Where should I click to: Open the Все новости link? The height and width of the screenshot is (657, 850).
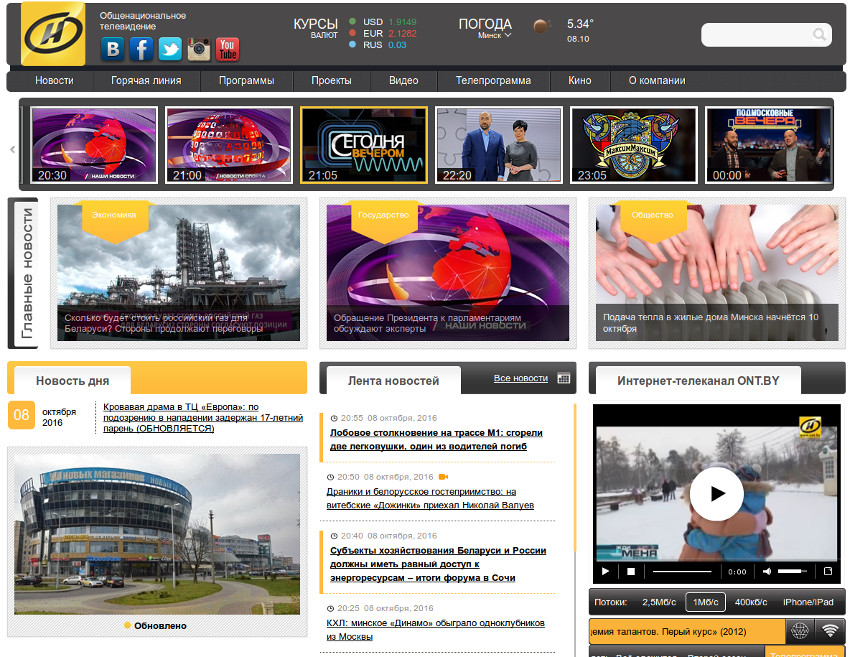pos(521,379)
